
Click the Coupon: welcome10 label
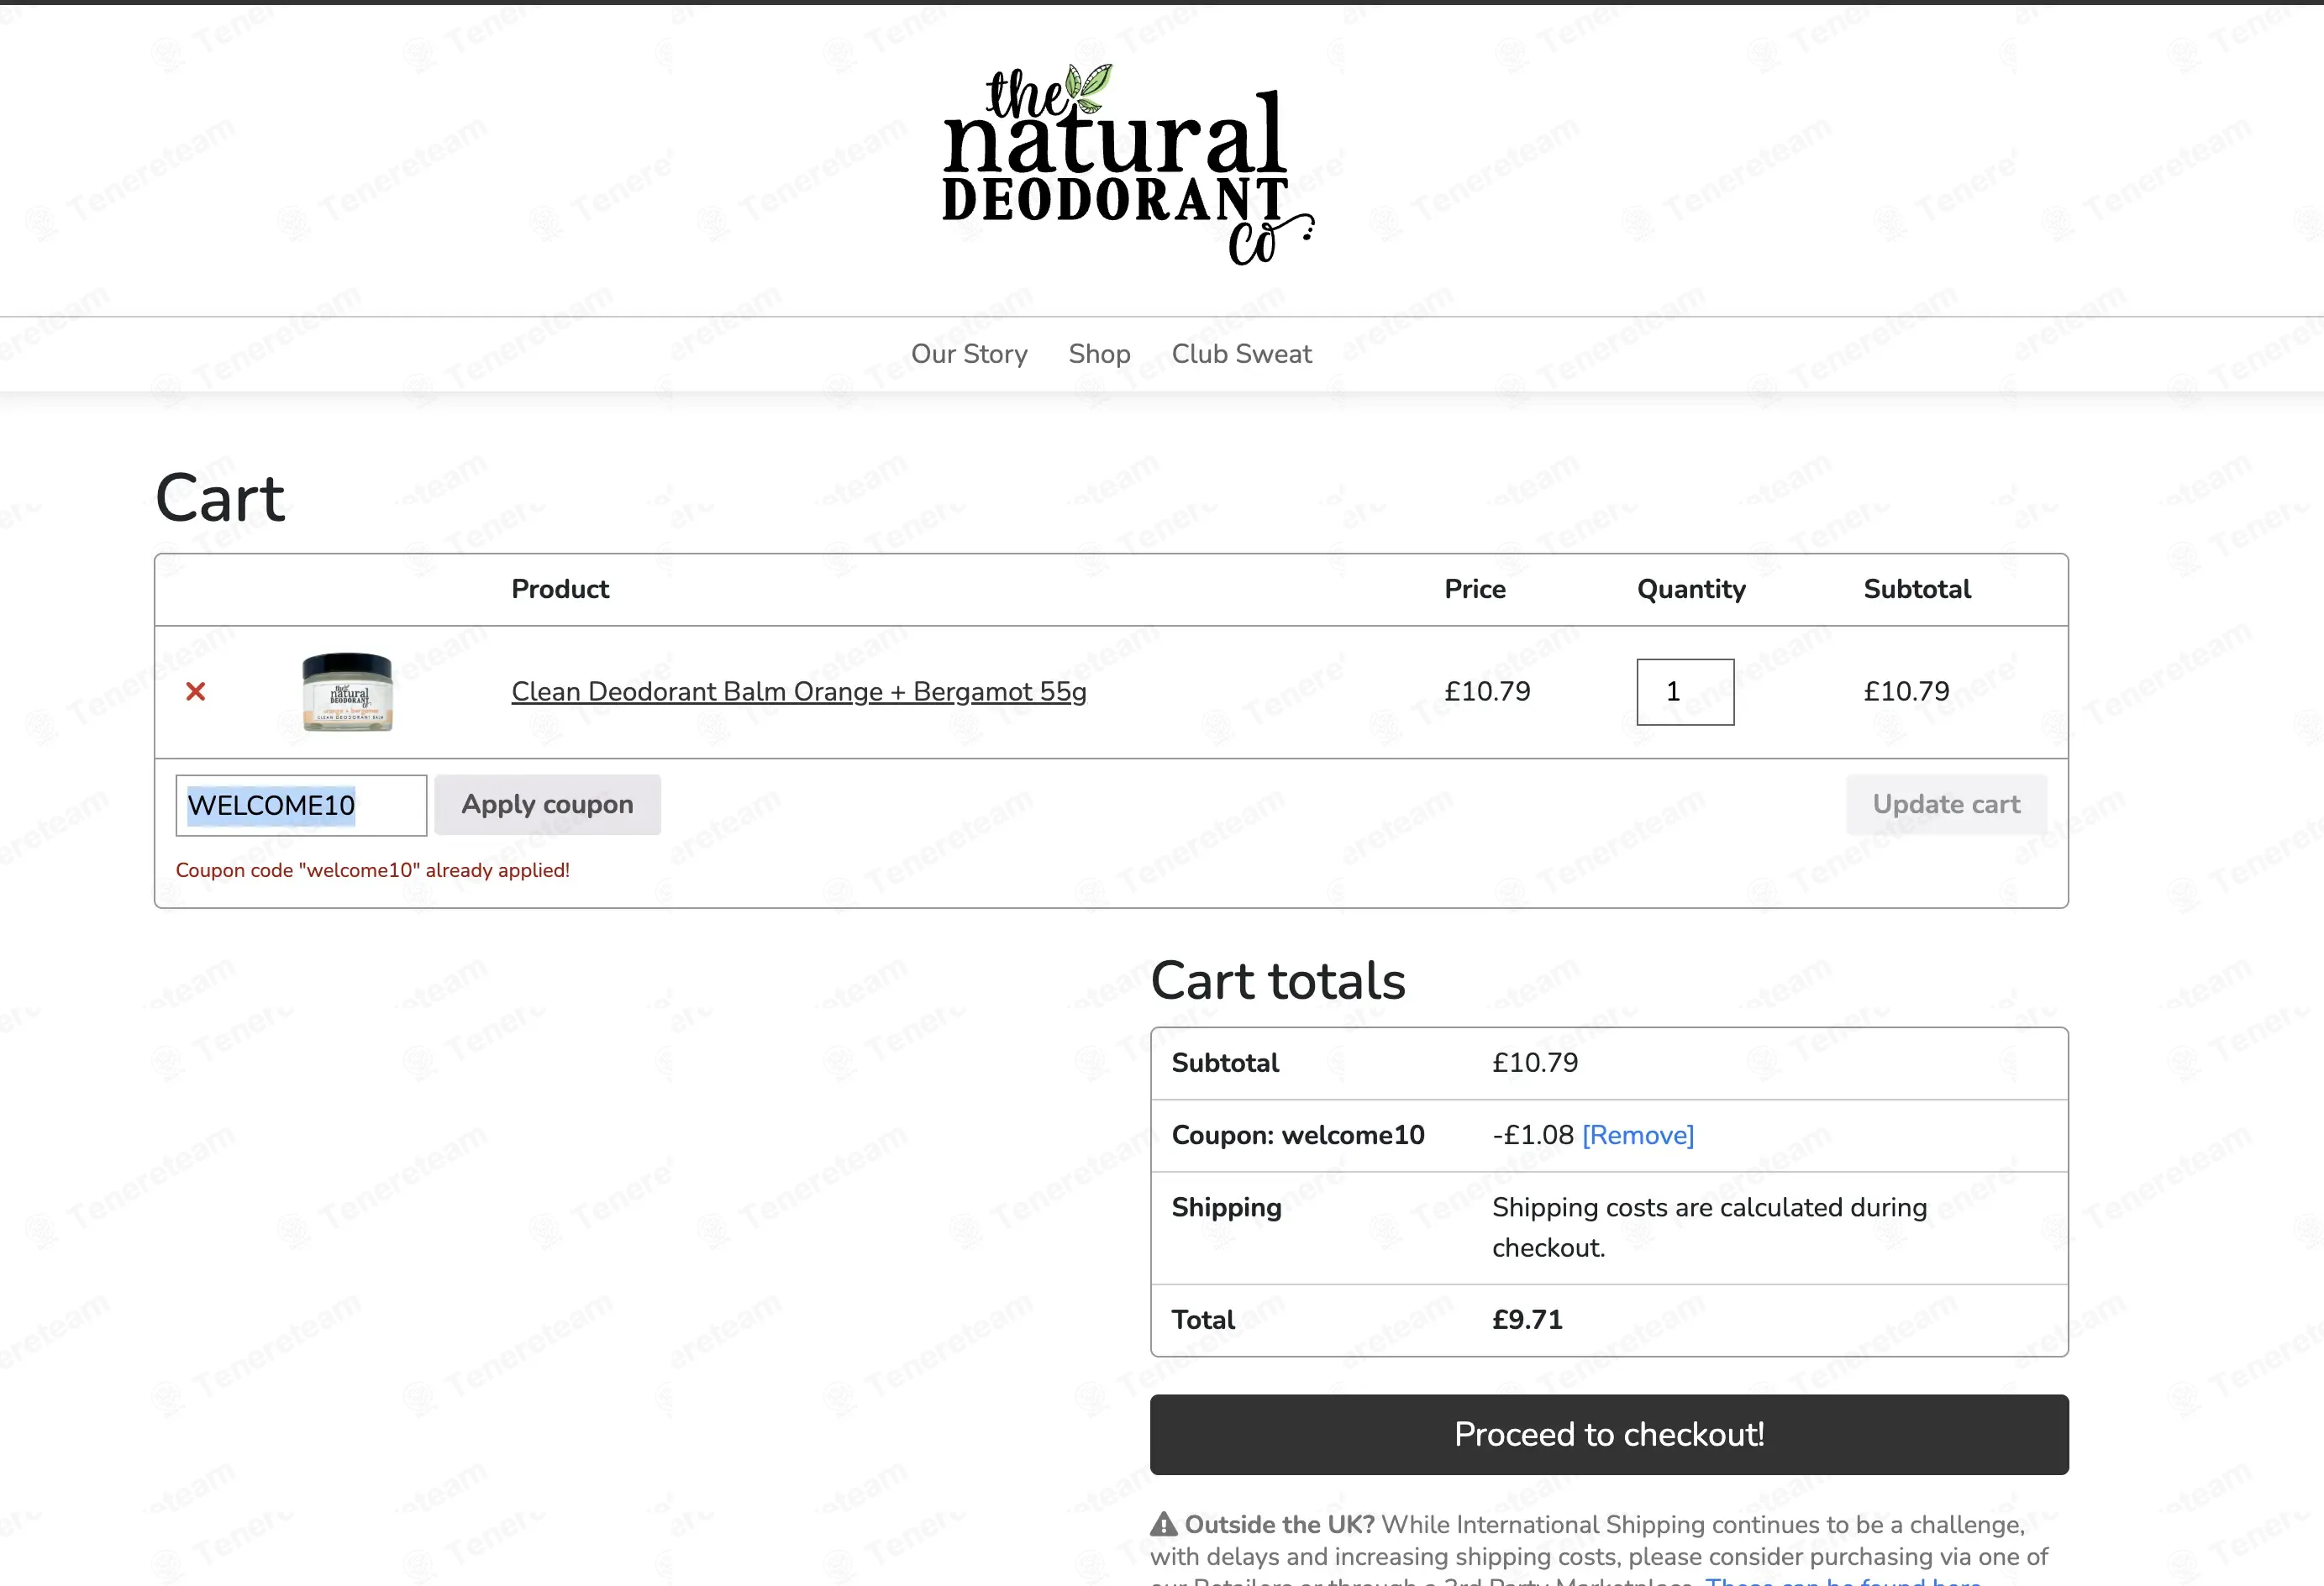coord(1298,1135)
